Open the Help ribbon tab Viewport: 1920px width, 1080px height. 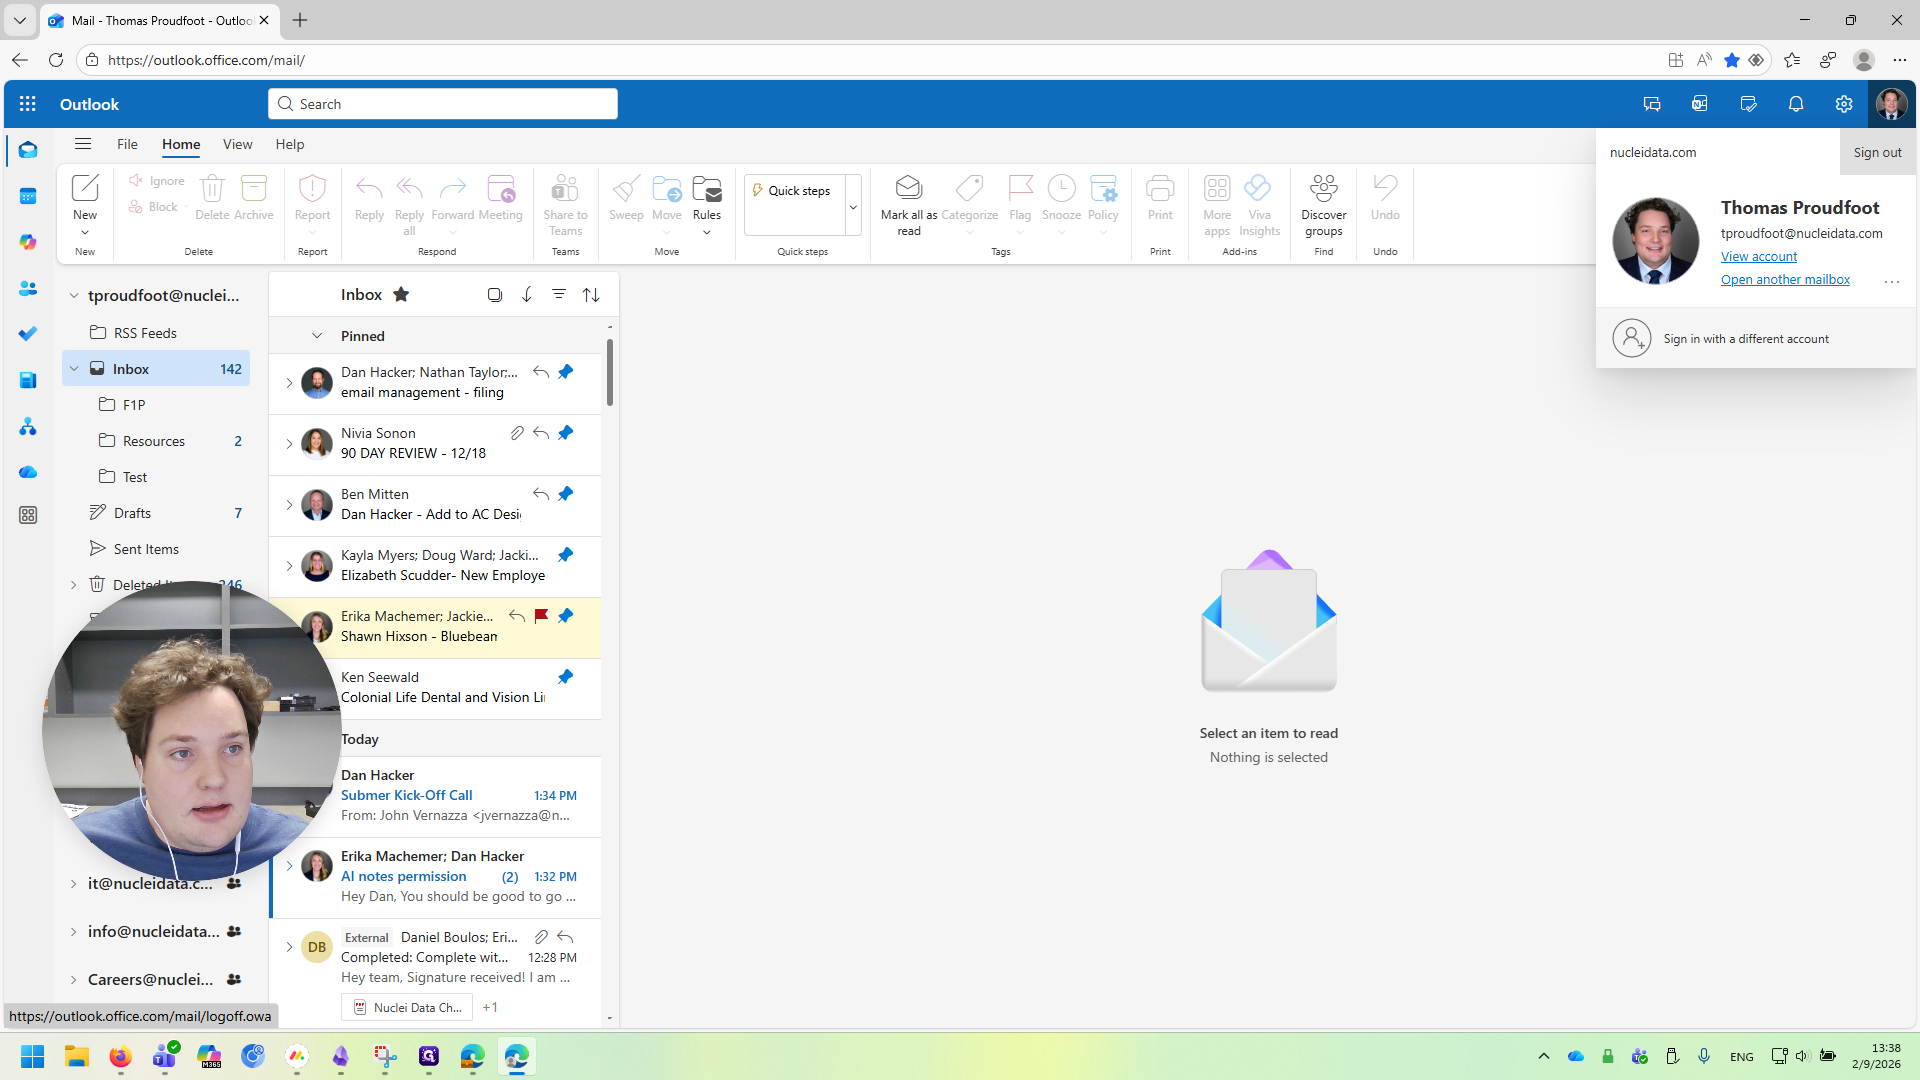(x=290, y=144)
